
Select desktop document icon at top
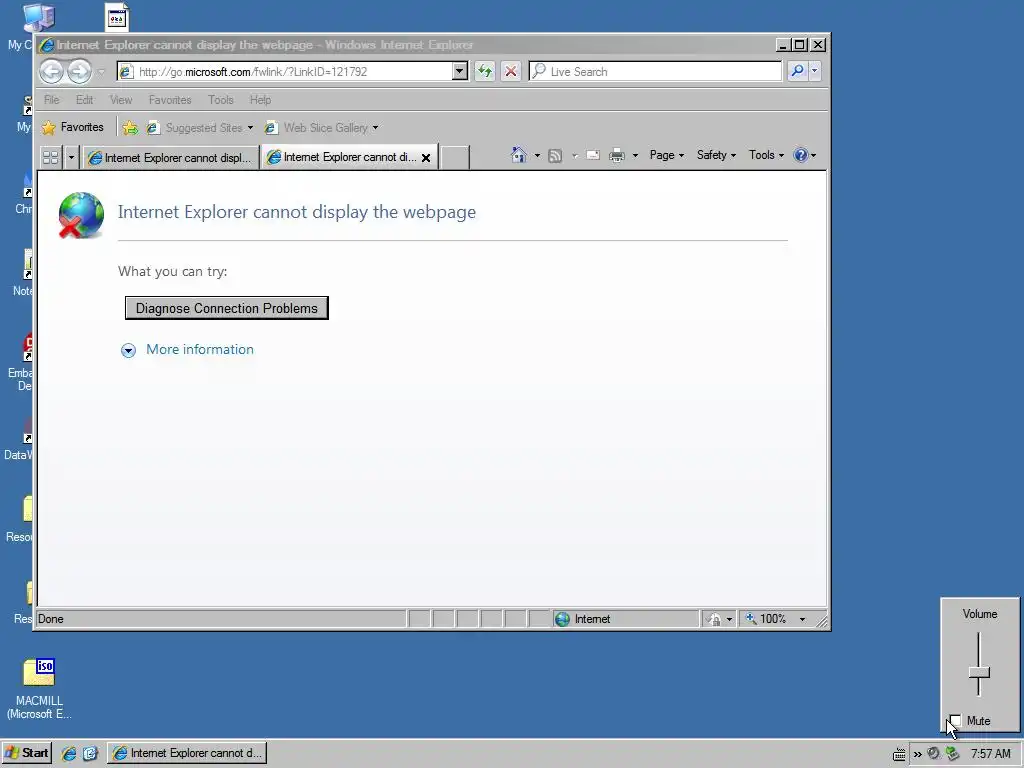pyautogui.click(x=117, y=18)
